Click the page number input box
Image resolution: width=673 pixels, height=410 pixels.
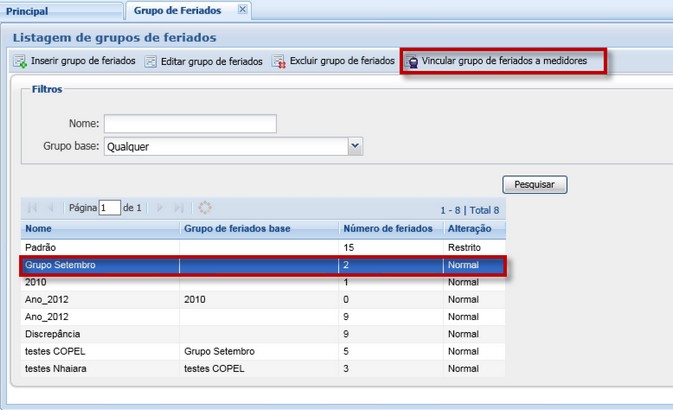(x=109, y=208)
